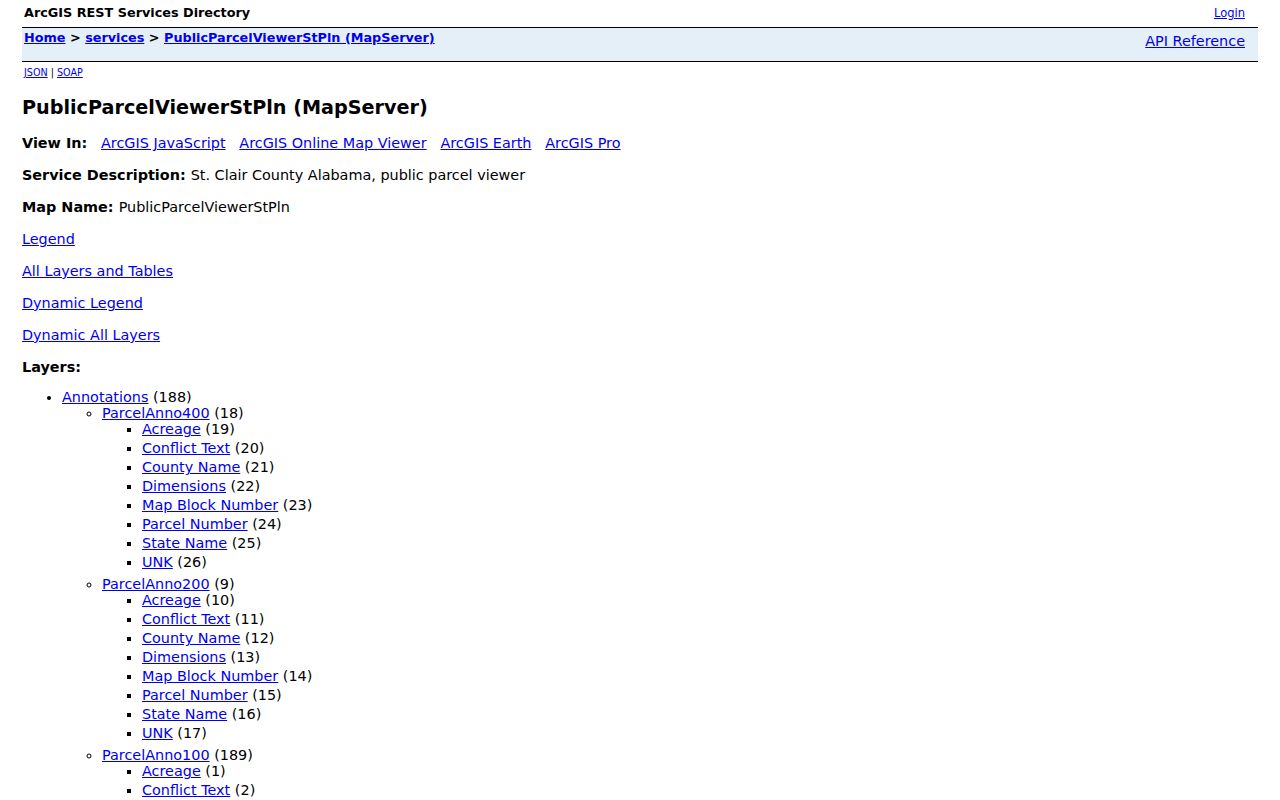
Task: View the JSON format link
Action: [35, 72]
